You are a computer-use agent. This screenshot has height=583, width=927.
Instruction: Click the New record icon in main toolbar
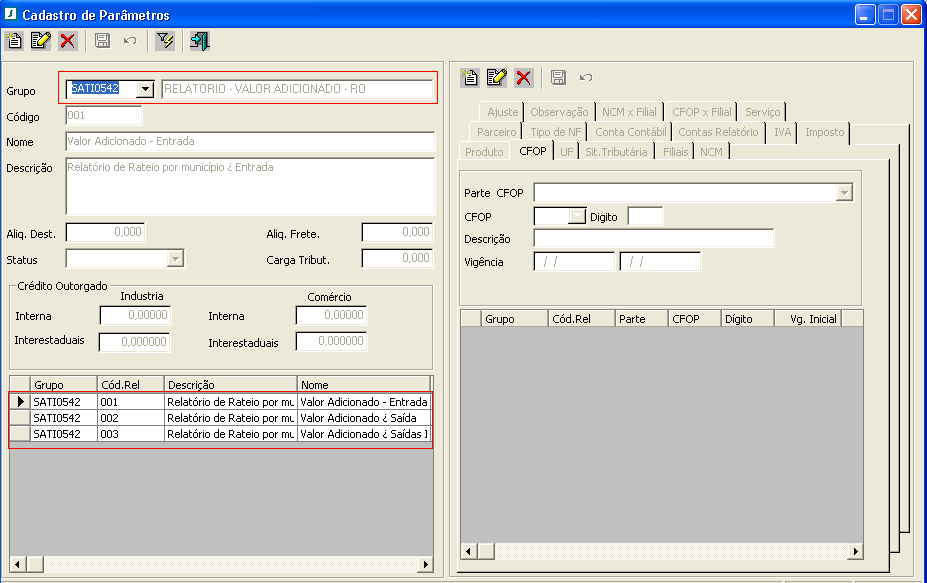14,41
